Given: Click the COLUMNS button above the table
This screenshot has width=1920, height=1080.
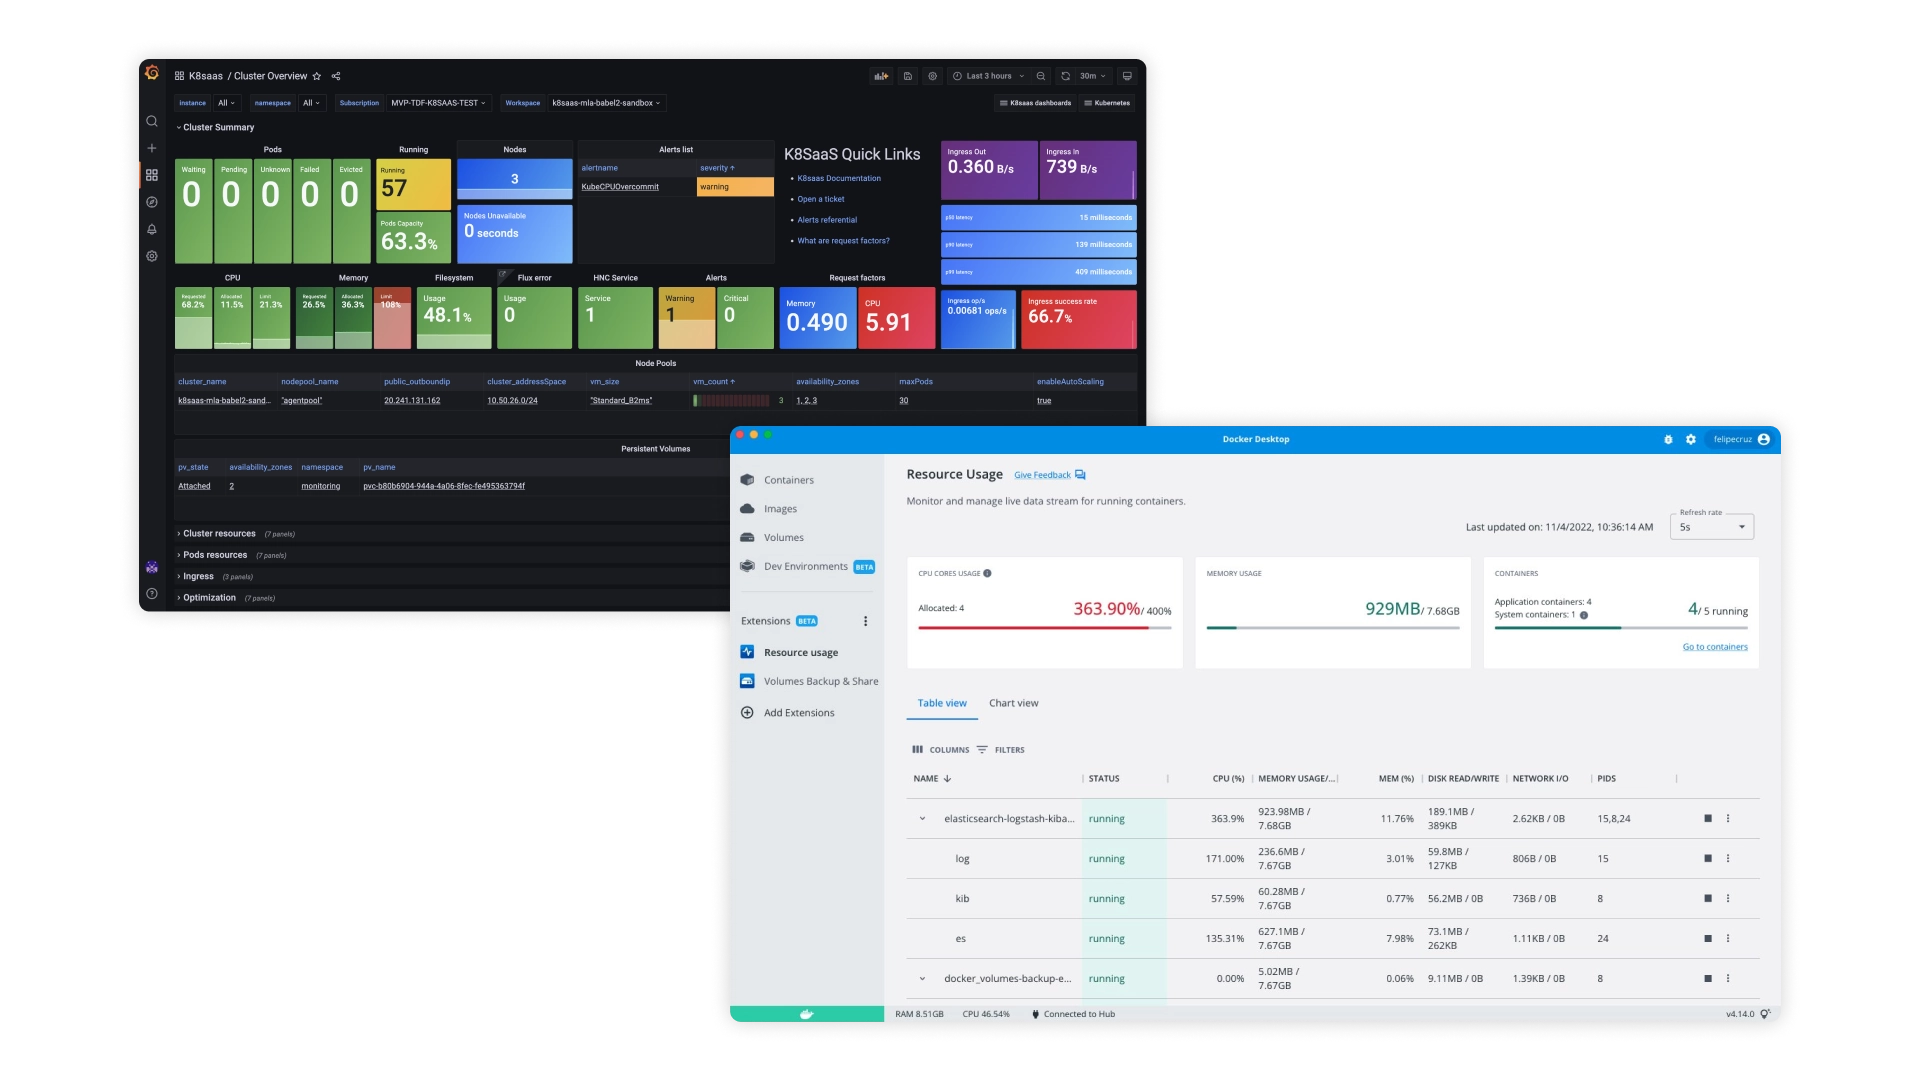Looking at the screenshot, I should (941, 750).
